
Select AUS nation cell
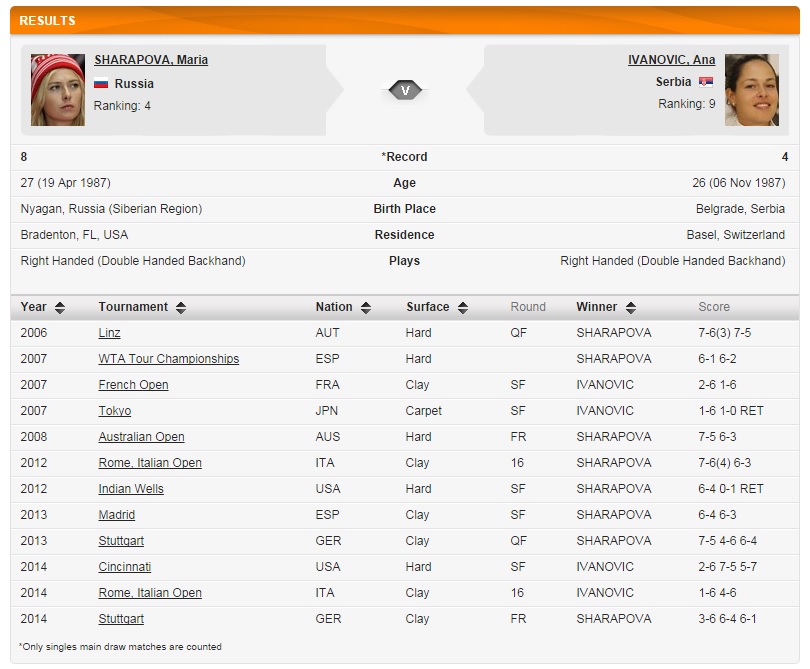pos(328,437)
